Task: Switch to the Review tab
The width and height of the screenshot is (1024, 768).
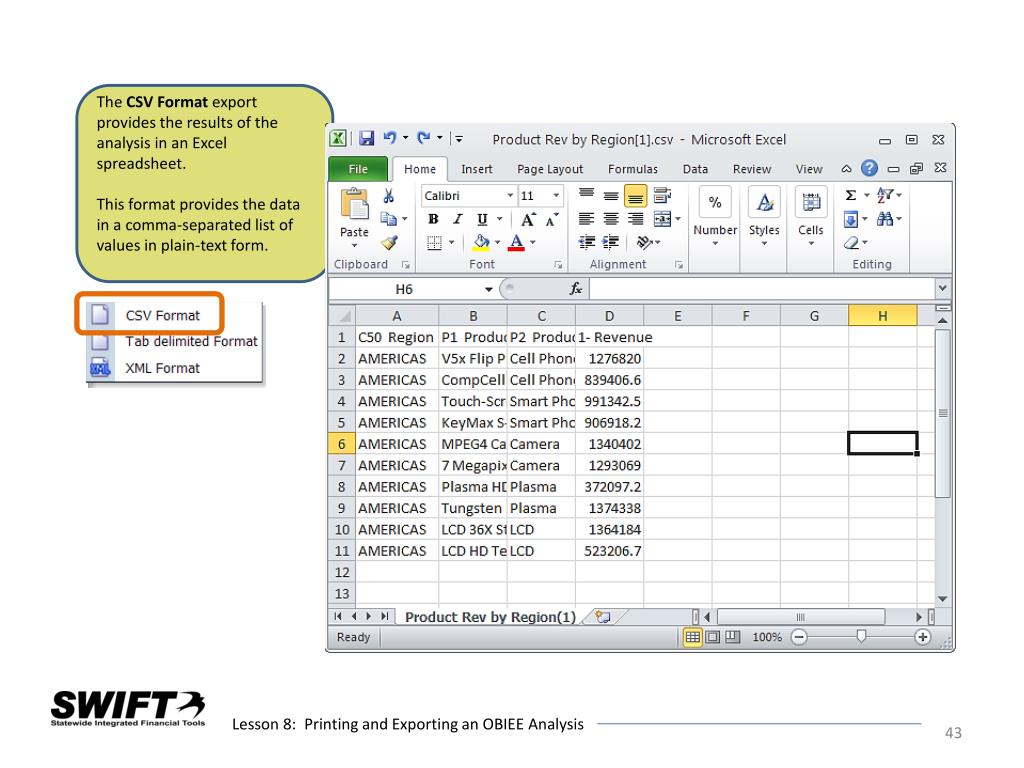Action: click(752, 169)
